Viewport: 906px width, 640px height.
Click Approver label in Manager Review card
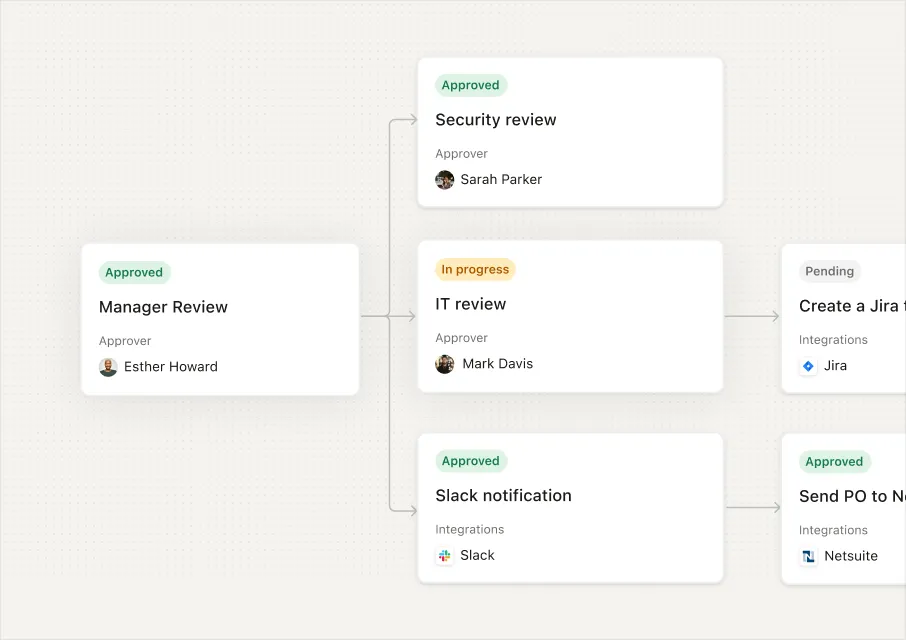tap(125, 341)
